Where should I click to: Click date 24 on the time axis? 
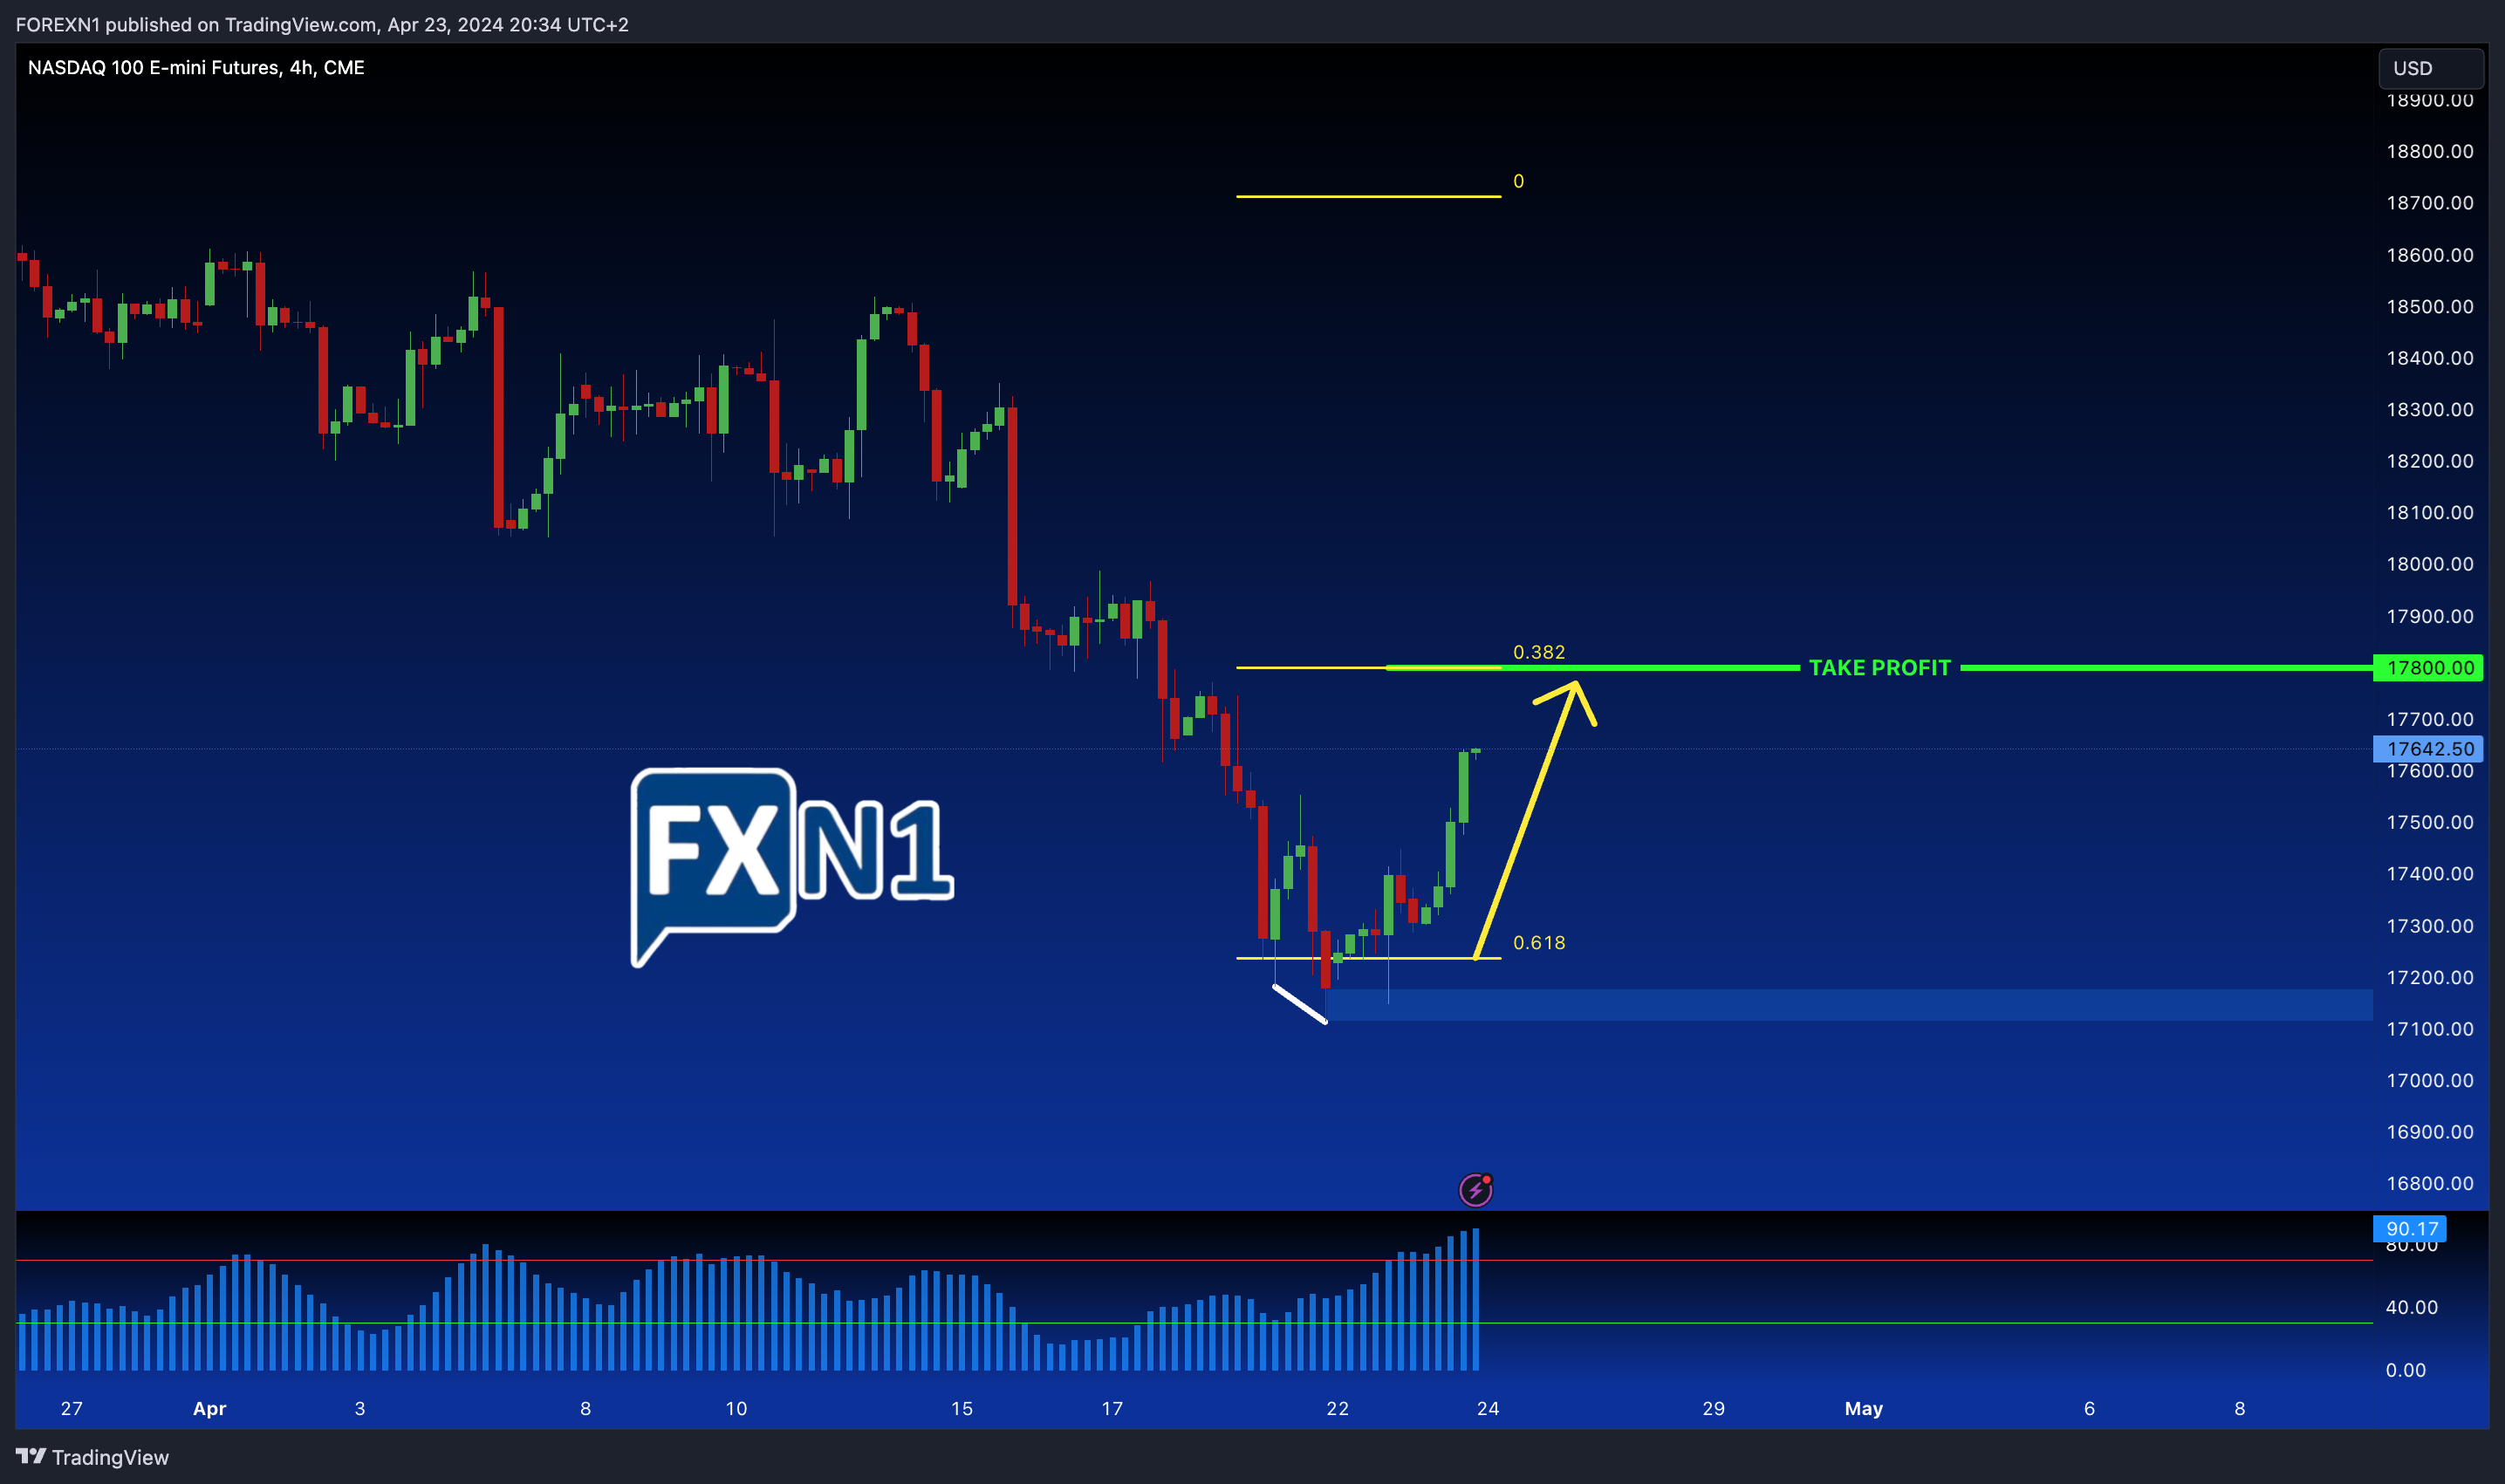tap(1487, 1408)
